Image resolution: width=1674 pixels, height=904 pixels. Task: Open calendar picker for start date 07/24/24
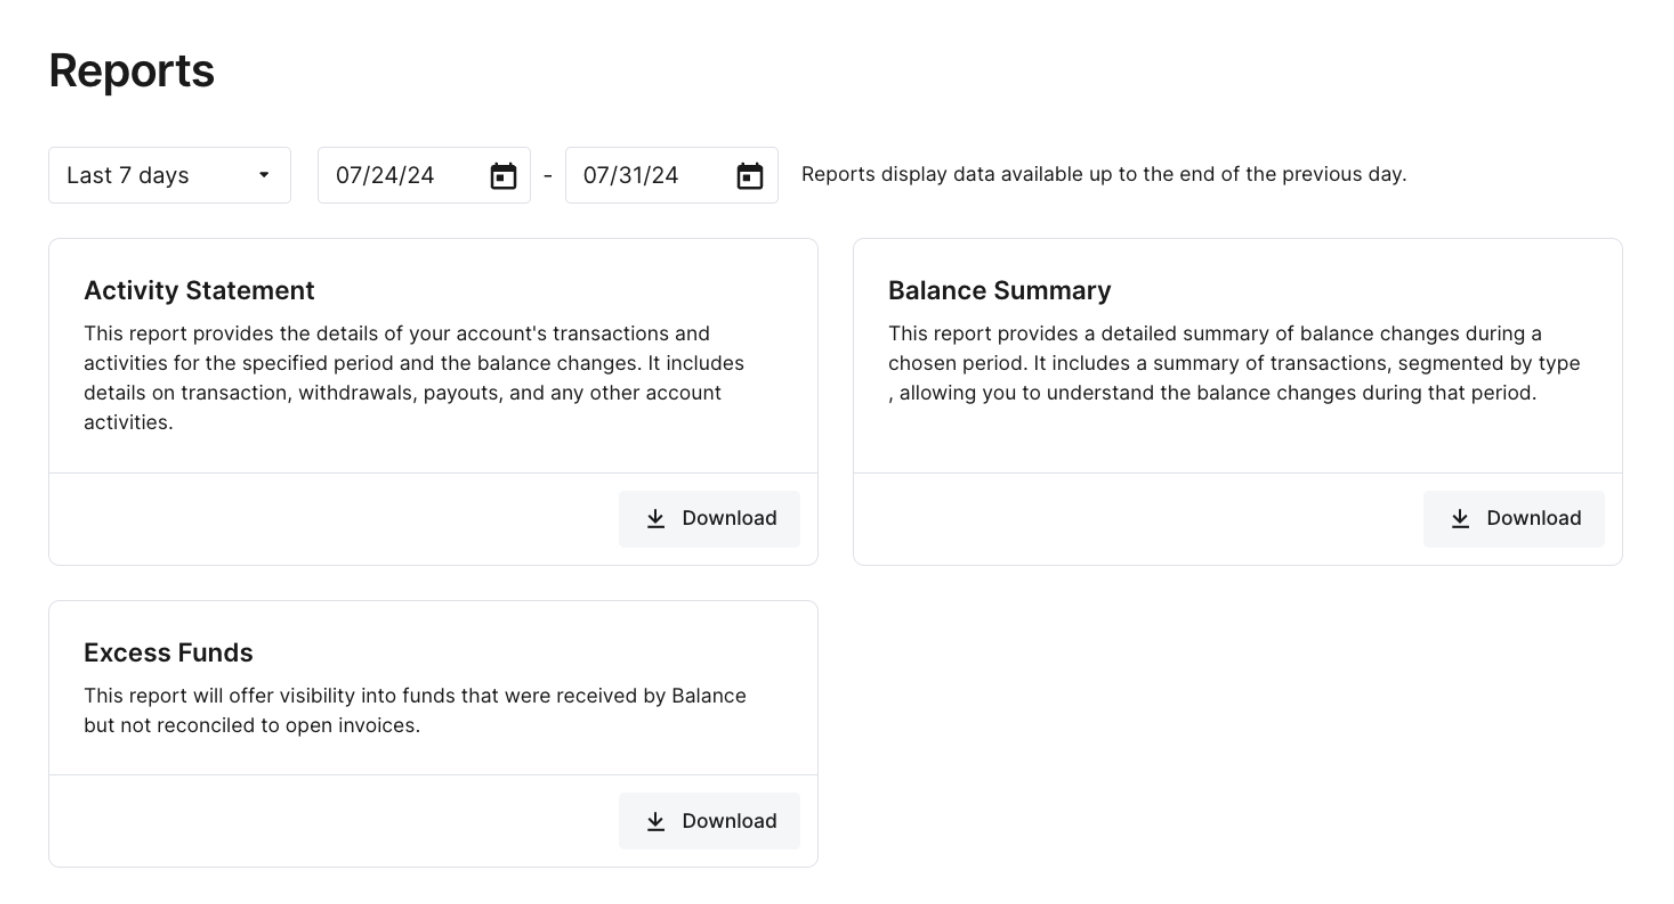click(x=503, y=176)
